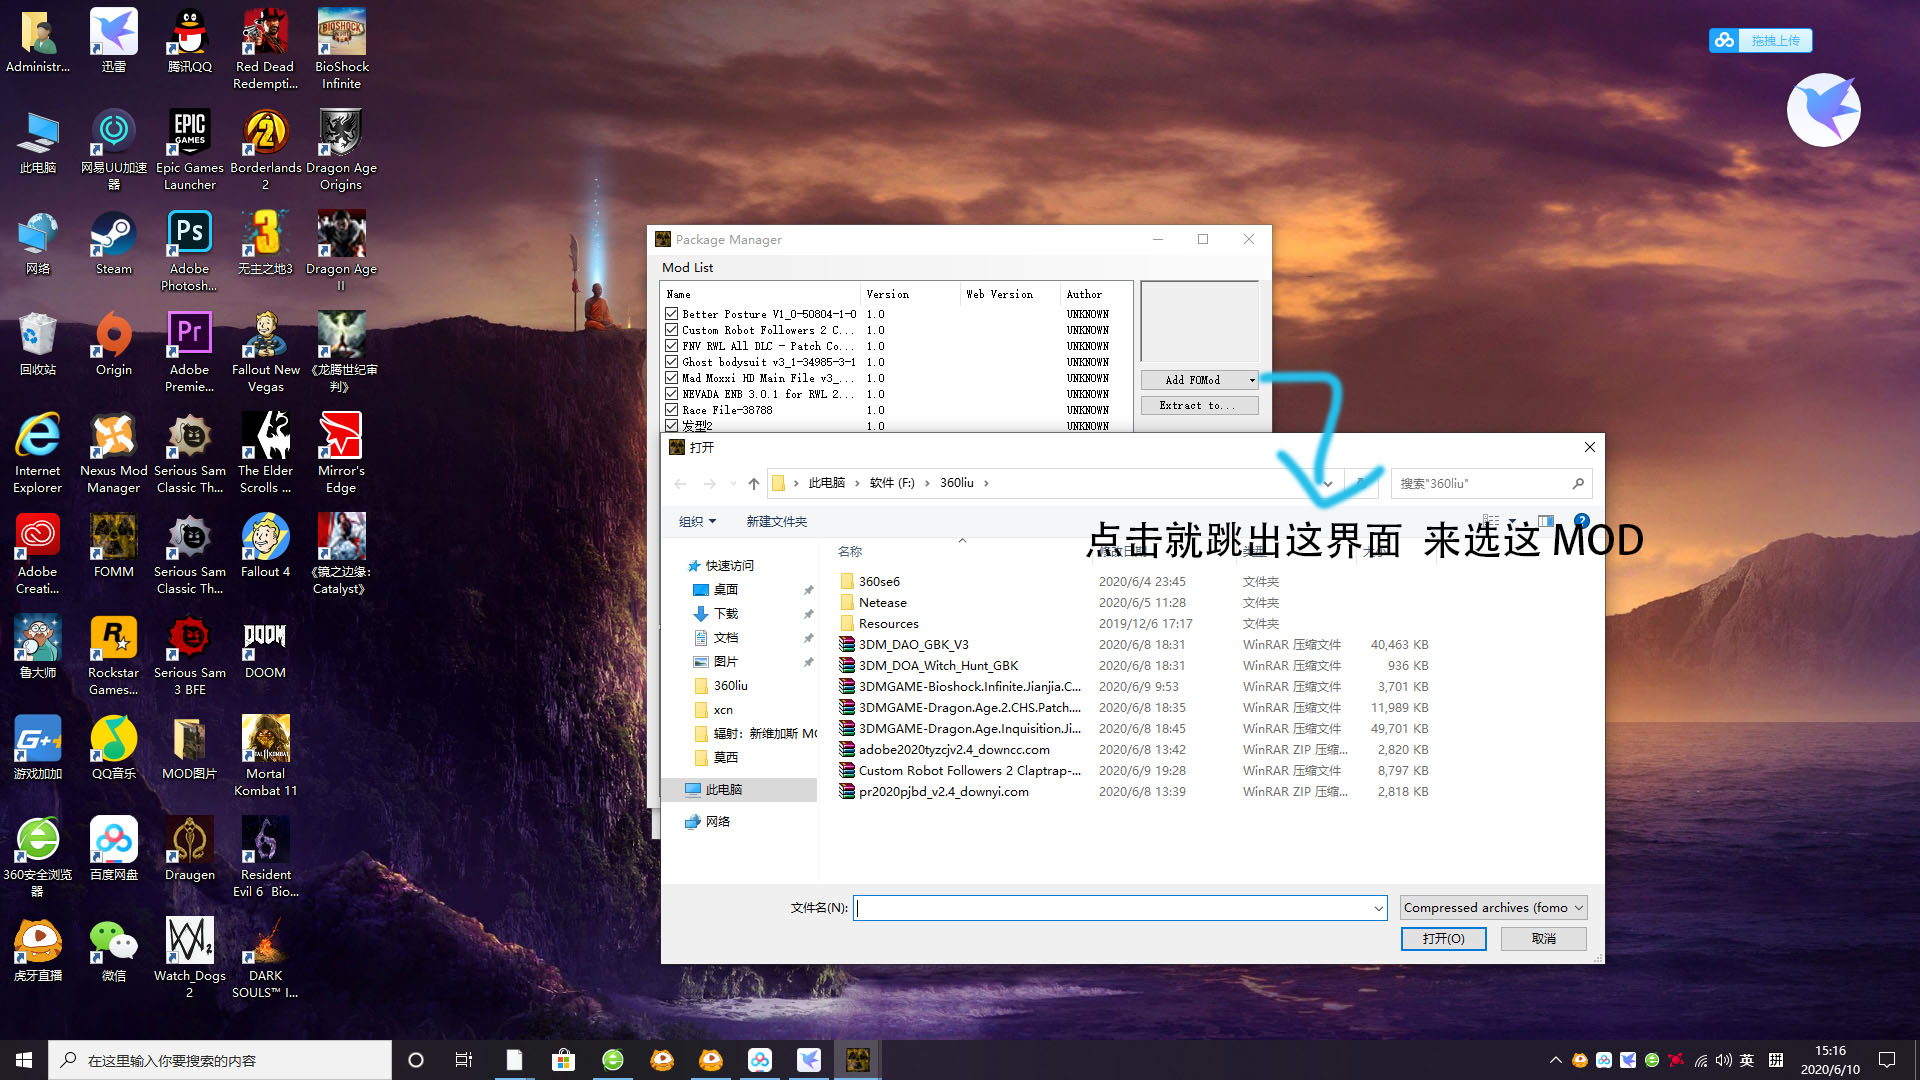This screenshot has height=1080, width=1920.
Task: Click the up-folder arrow in file dialog
Action: (x=754, y=484)
